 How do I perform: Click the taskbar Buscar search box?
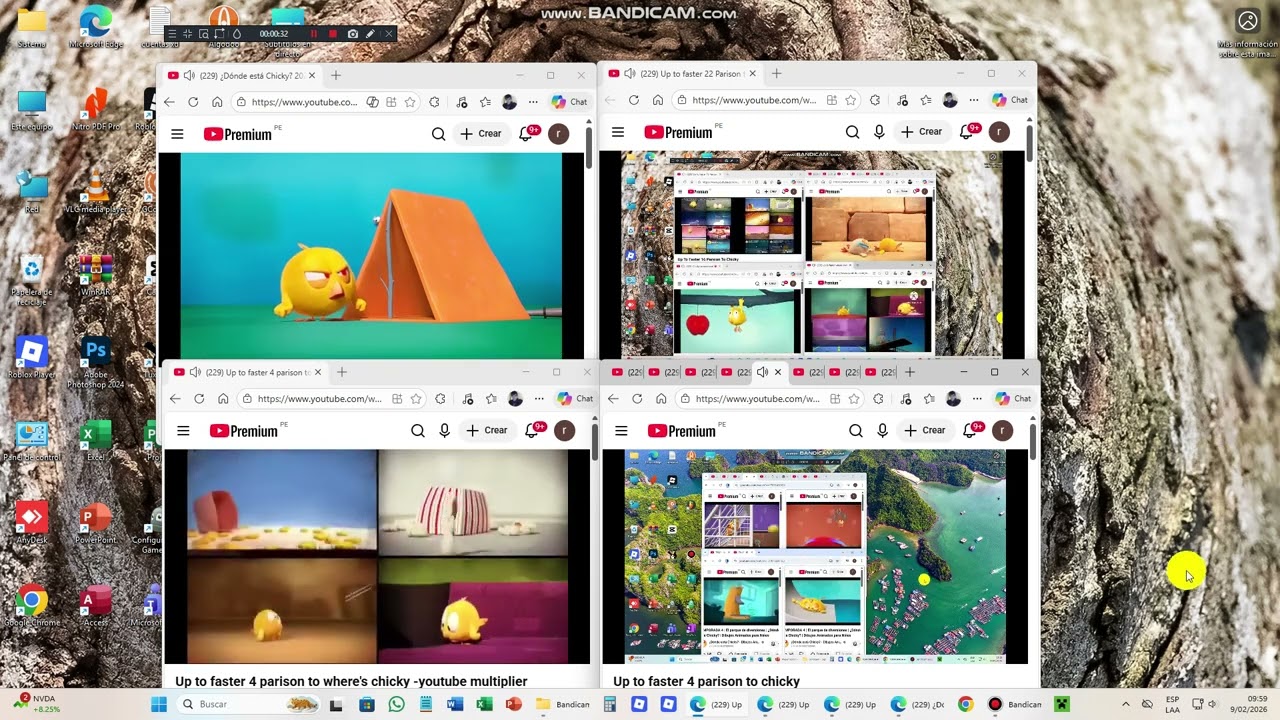[249, 704]
